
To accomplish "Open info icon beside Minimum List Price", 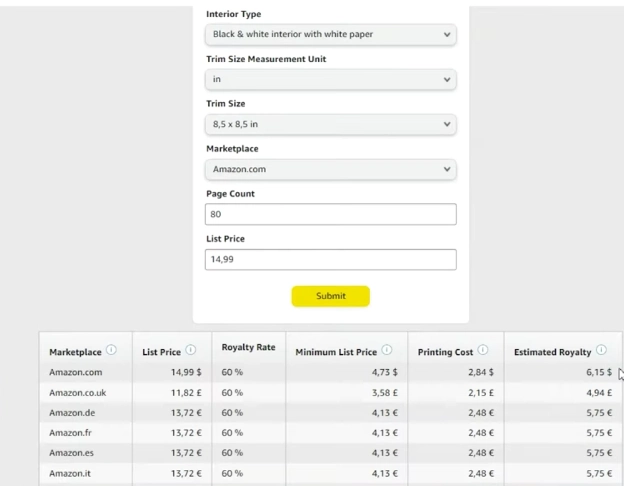I will pyautogui.click(x=386, y=351).
